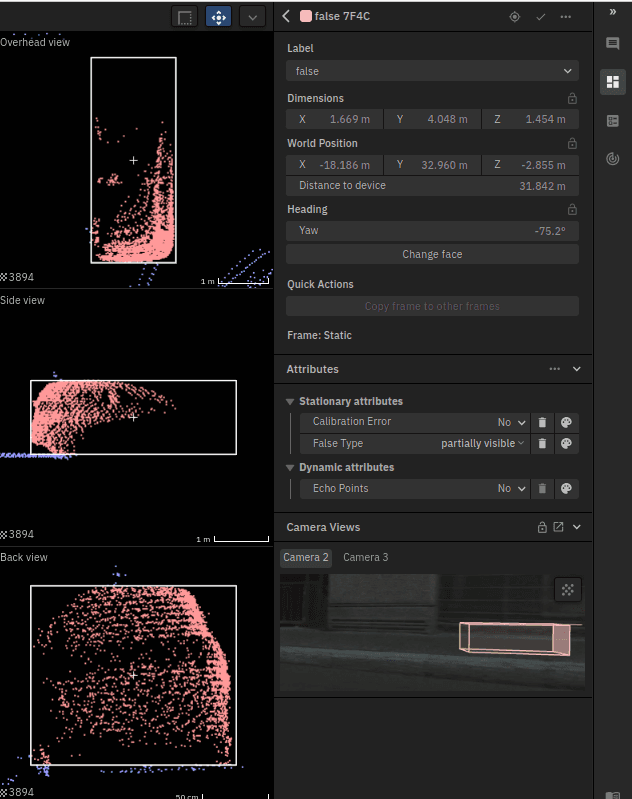Collapse the Camera Views section chevron
This screenshot has width=632, height=799.
(576, 527)
